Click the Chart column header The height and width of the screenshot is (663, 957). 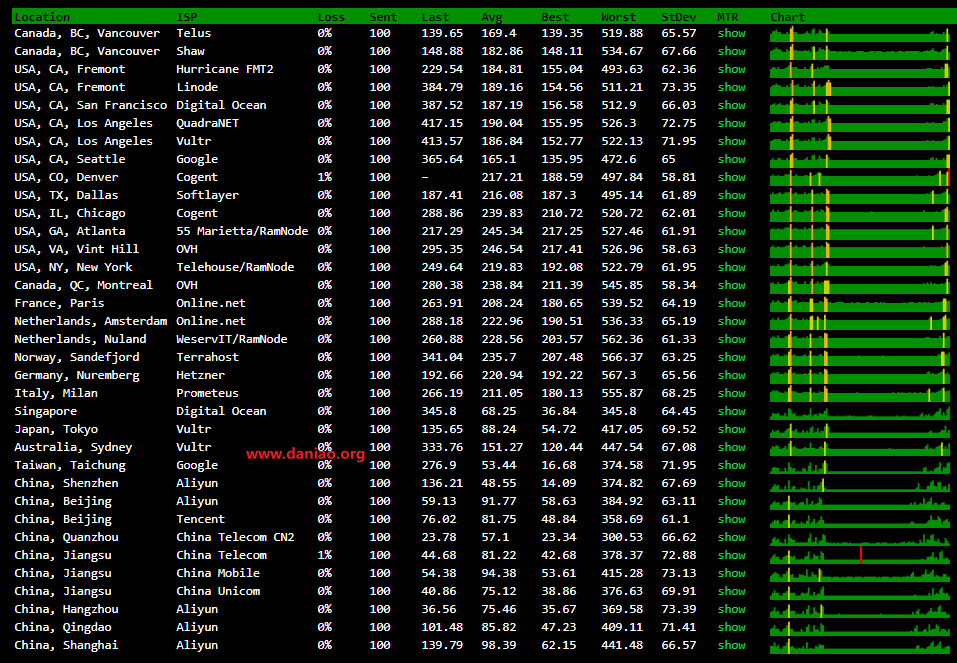click(787, 17)
